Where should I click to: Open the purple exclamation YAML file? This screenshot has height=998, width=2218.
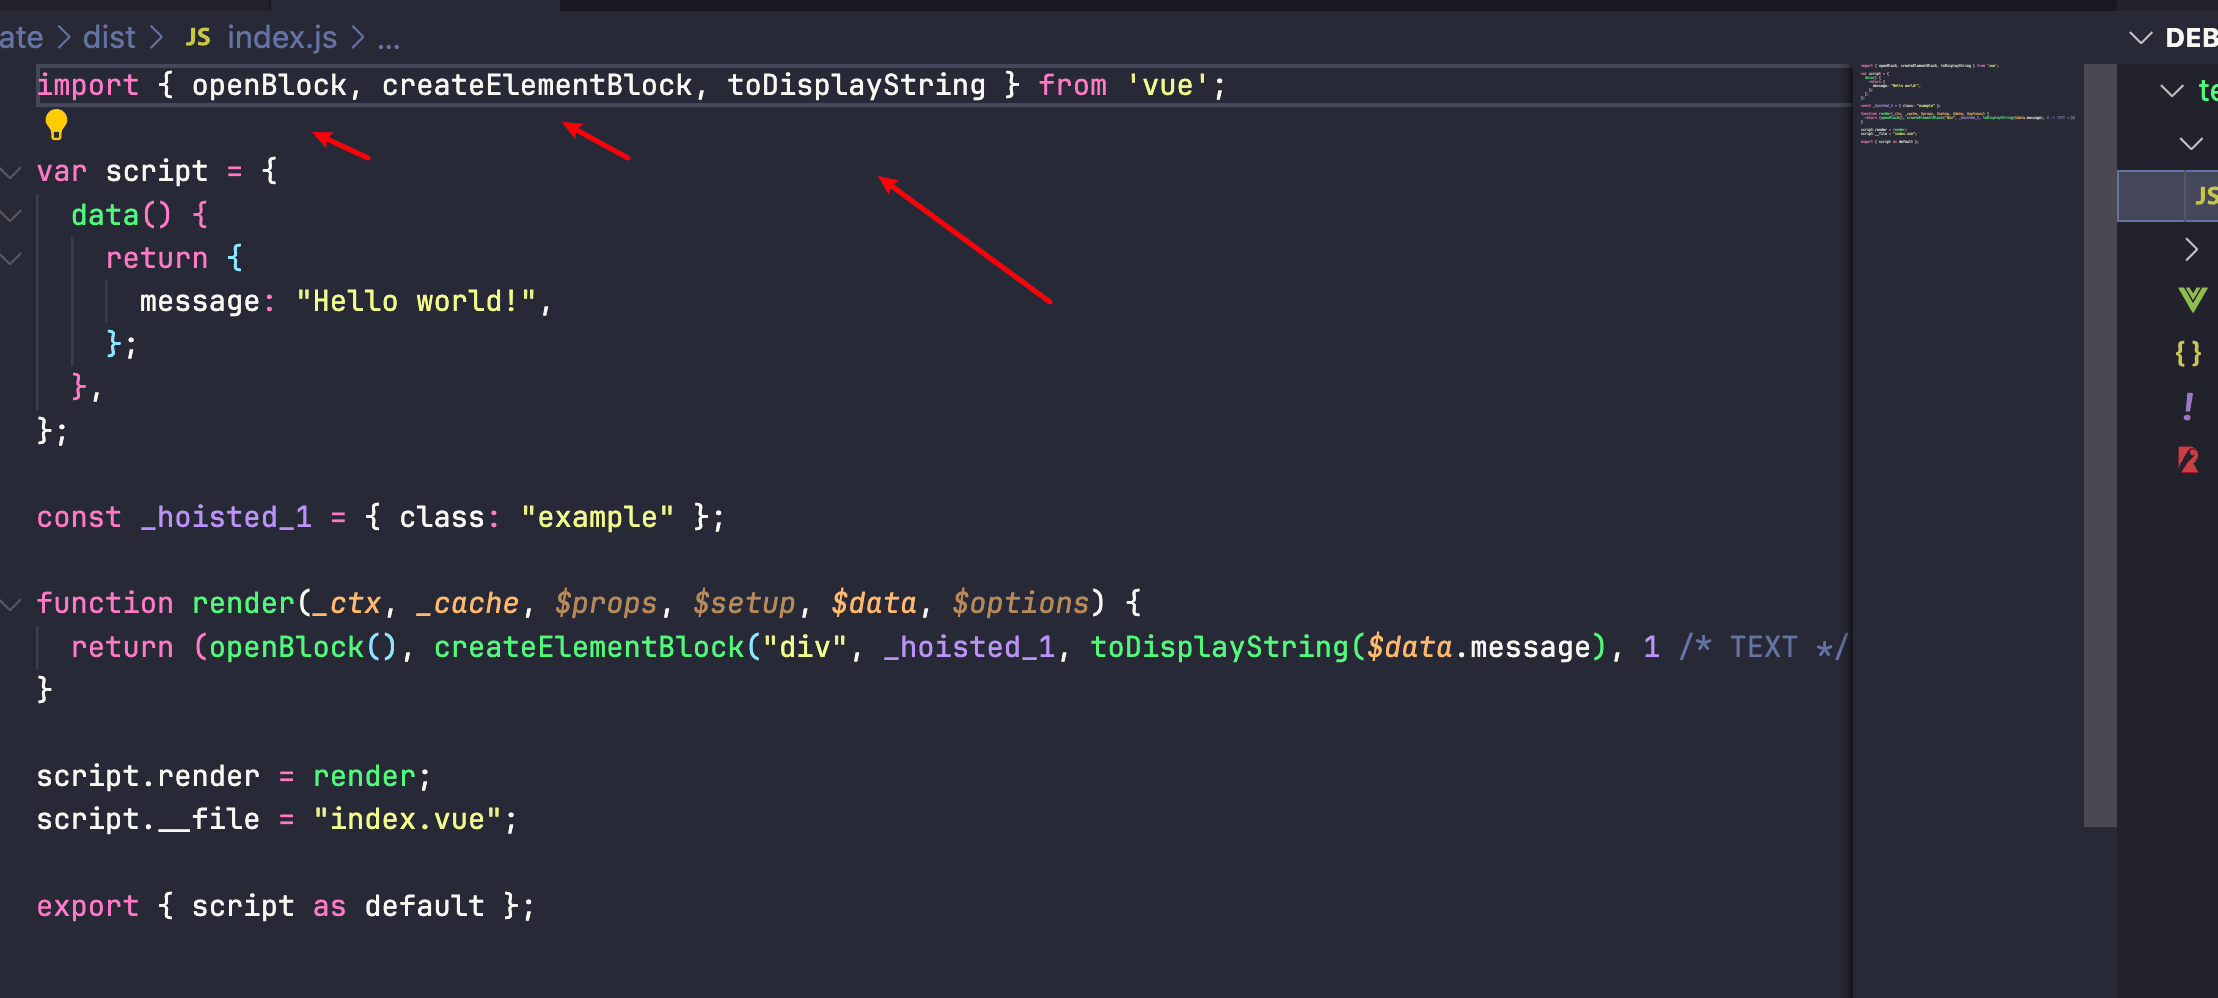click(x=2188, y=406)
